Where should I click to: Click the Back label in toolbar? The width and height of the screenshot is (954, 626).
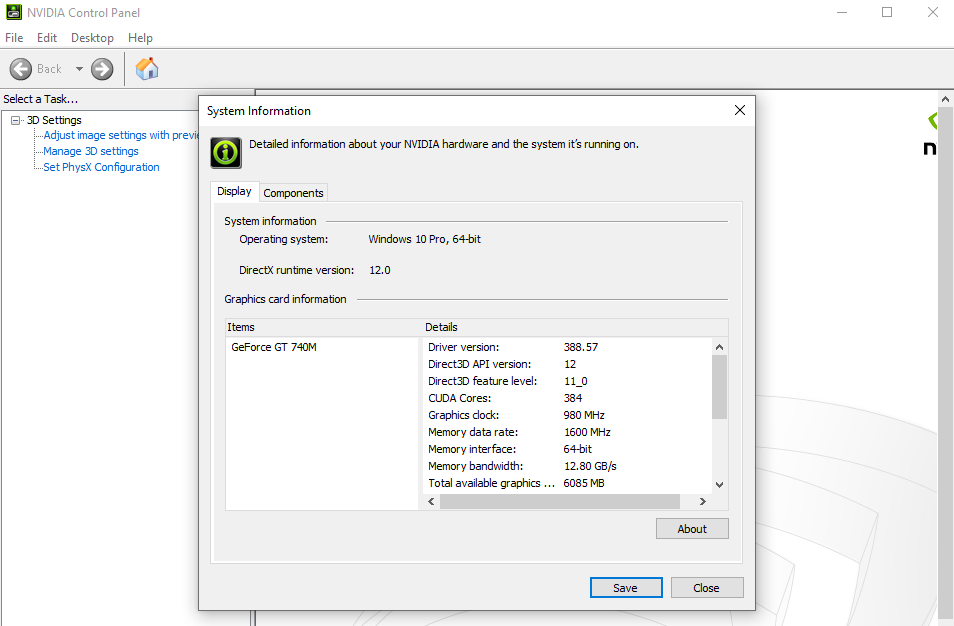click(49, 69)
